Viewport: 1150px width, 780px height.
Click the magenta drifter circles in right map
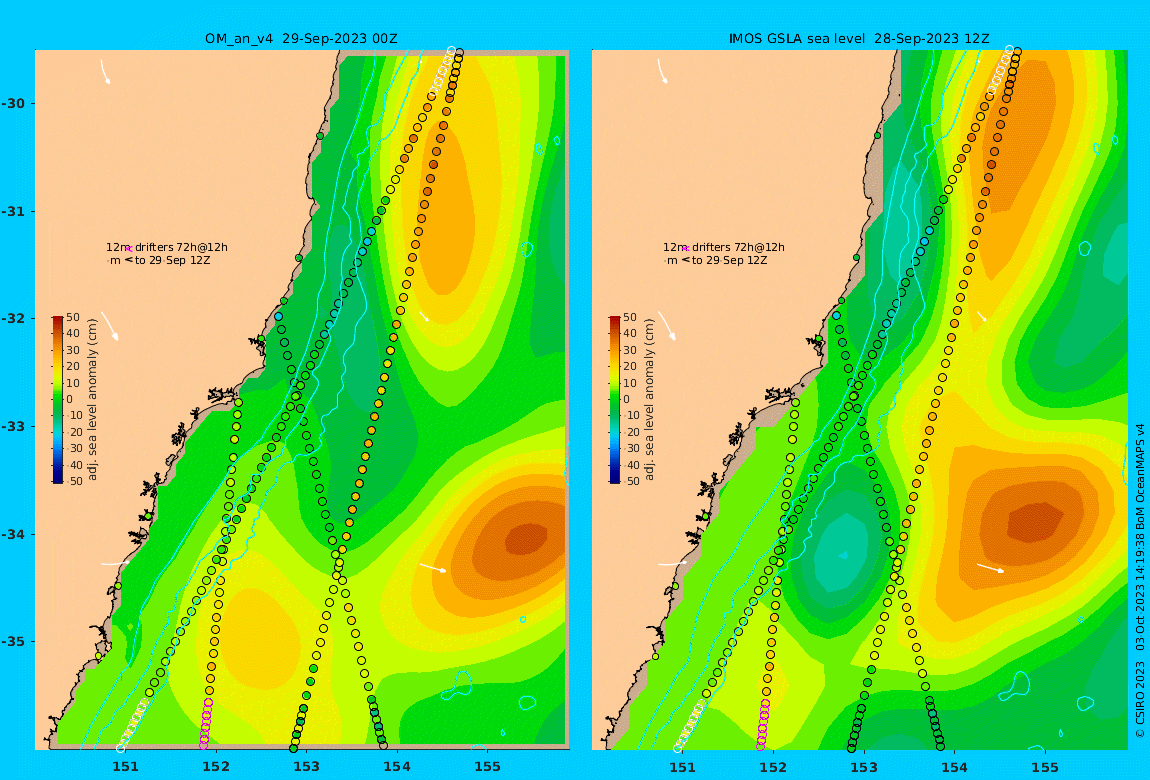pos(763,724)
